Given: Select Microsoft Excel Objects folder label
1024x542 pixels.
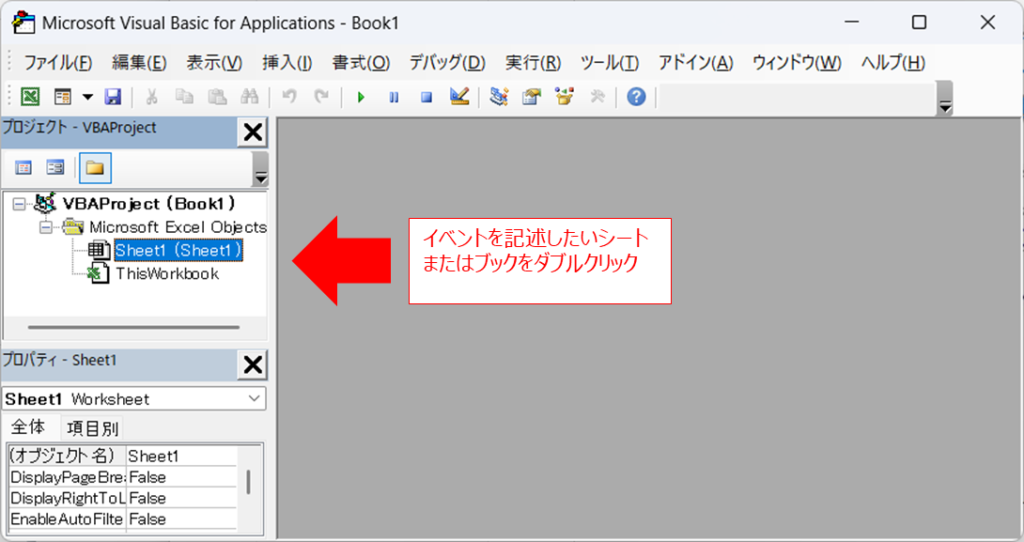Looking at the screenshot, I should point(178,227).
